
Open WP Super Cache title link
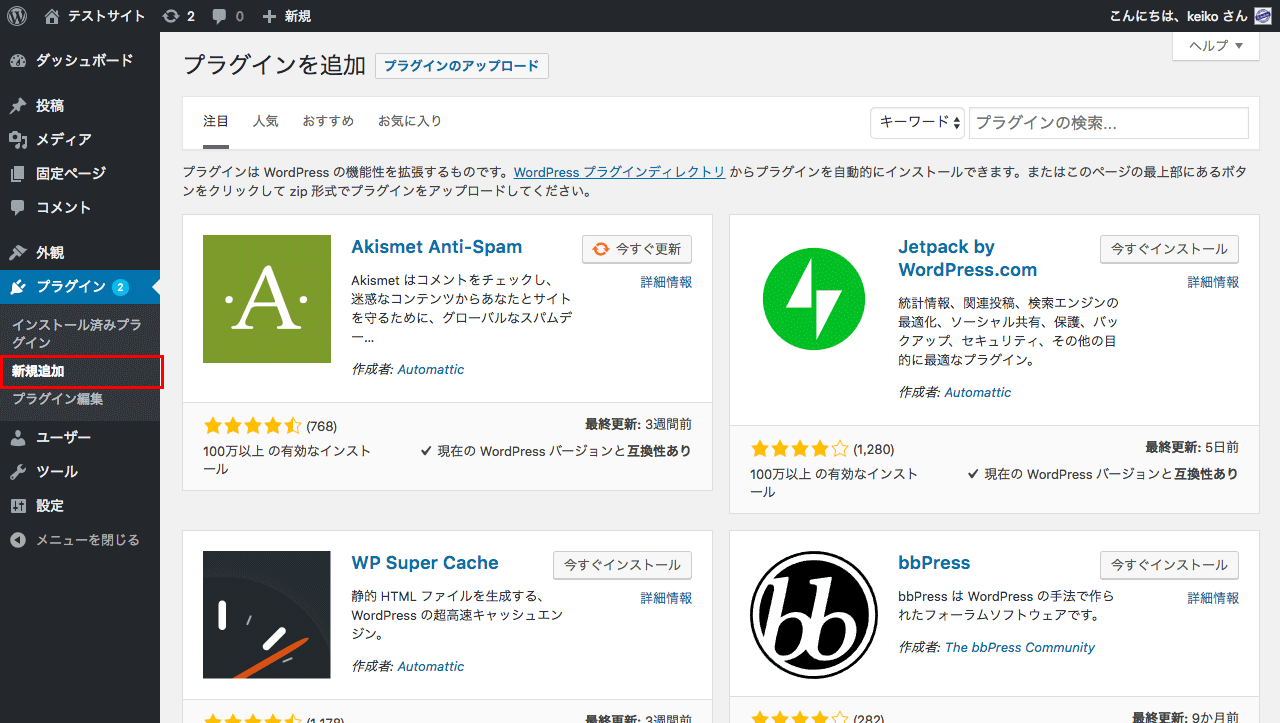[x=425, y=563]
